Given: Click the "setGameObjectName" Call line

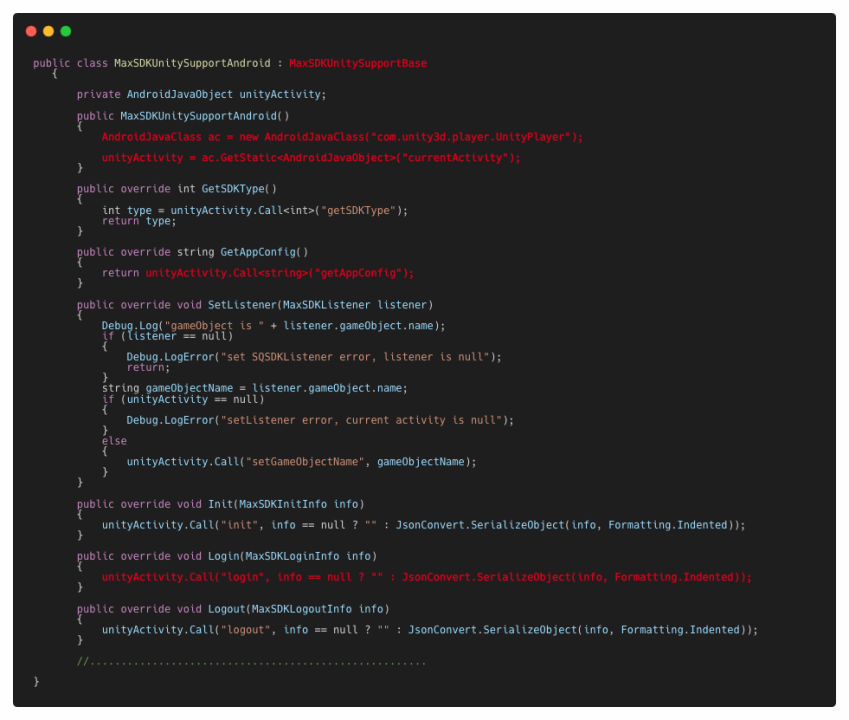Looking at the screenshot, I should (302, 462).
